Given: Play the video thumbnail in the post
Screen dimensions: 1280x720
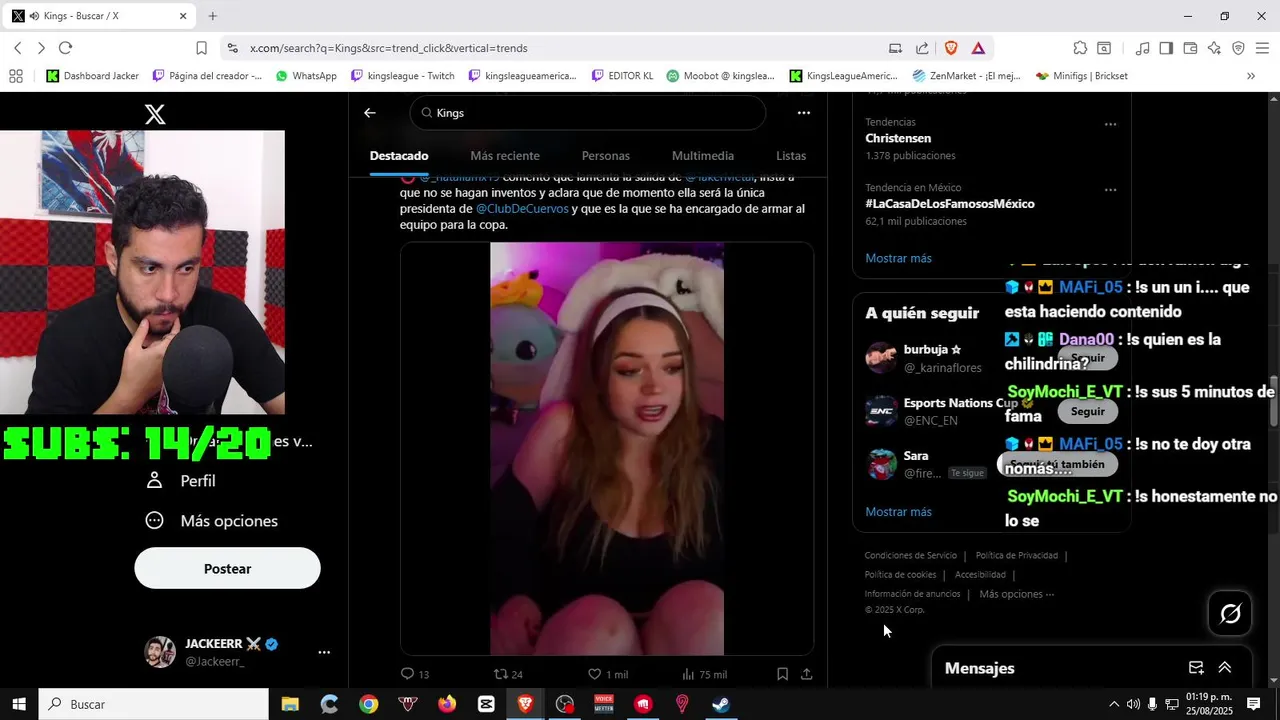Looking at the screenshot, I should point(607,448).
